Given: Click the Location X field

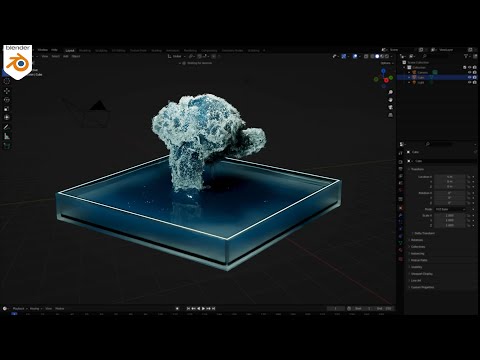Looking at the screenshot, I should [x=450, y=177].
